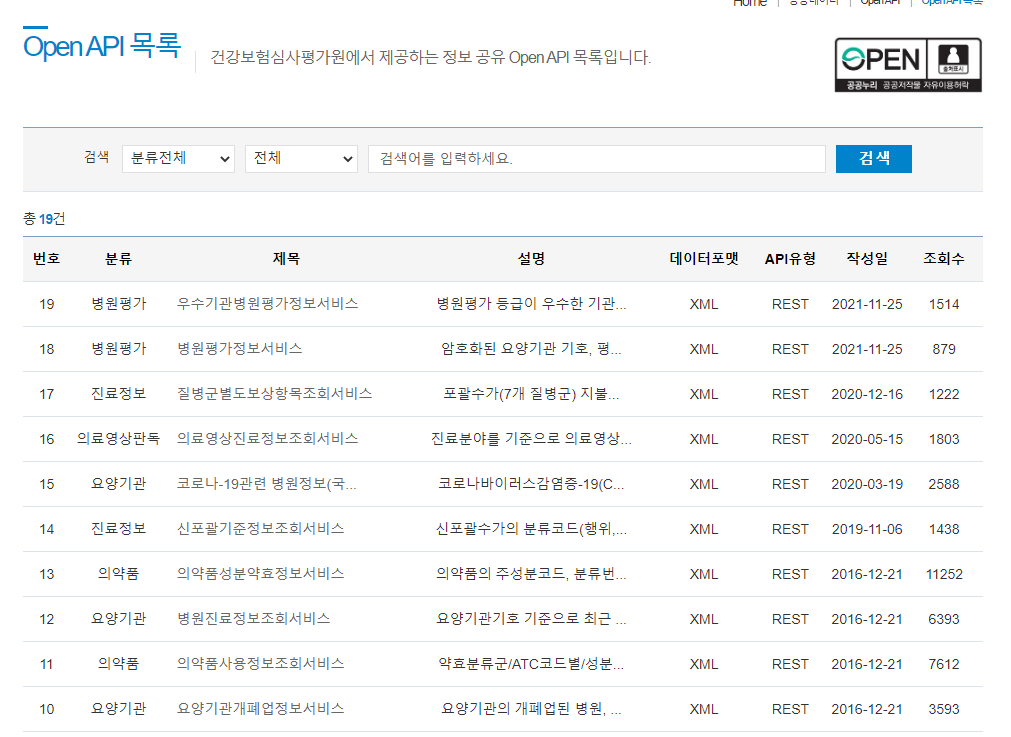1011x737 pixels.
Task: Click description 요양기관기호 기준으로 최근 ...
Action: pyautogui.click(x=531, y=619)
